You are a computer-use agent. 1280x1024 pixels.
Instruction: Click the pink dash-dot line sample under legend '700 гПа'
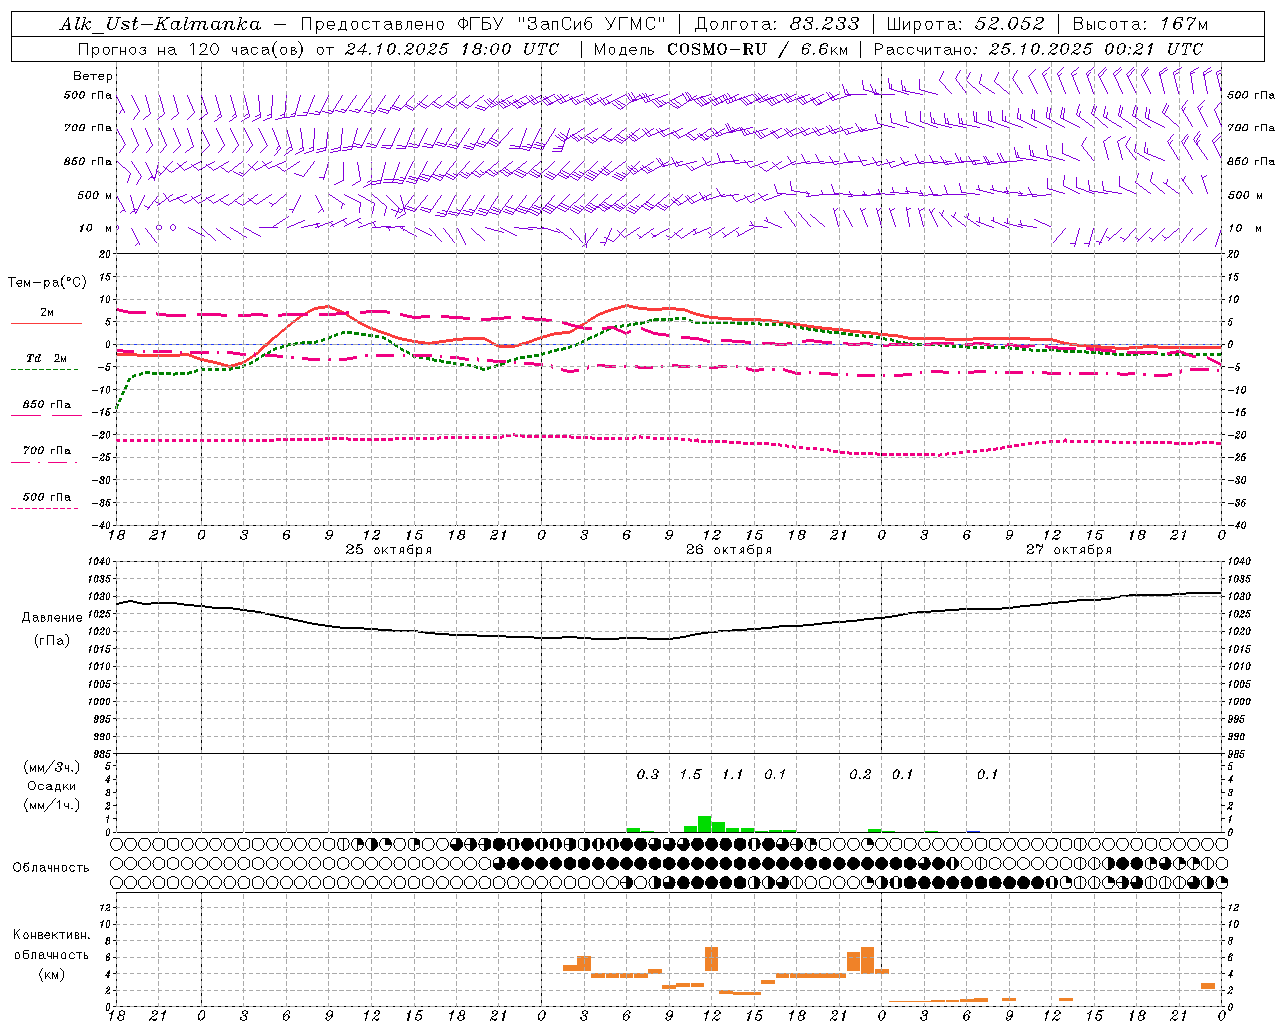[x=44, y=462]
